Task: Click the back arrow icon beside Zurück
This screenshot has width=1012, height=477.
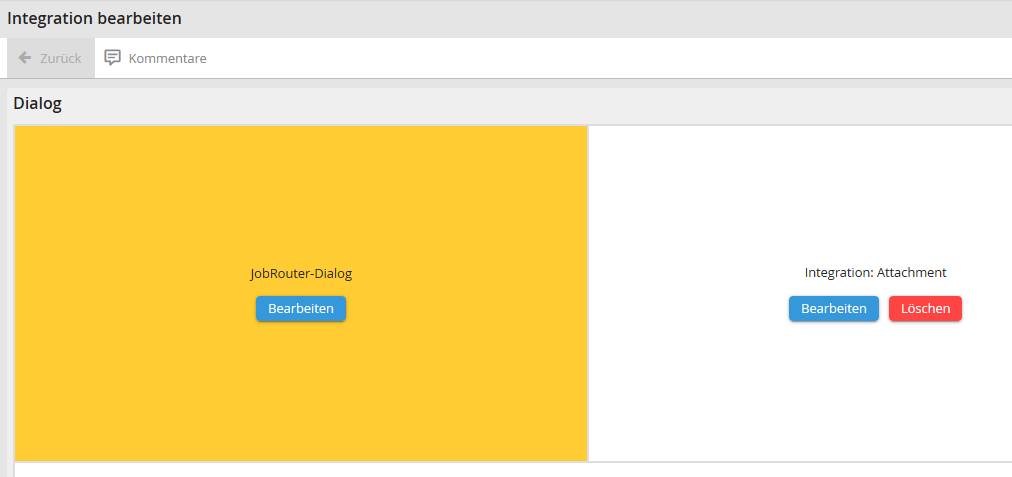Action: pos(25,58)
